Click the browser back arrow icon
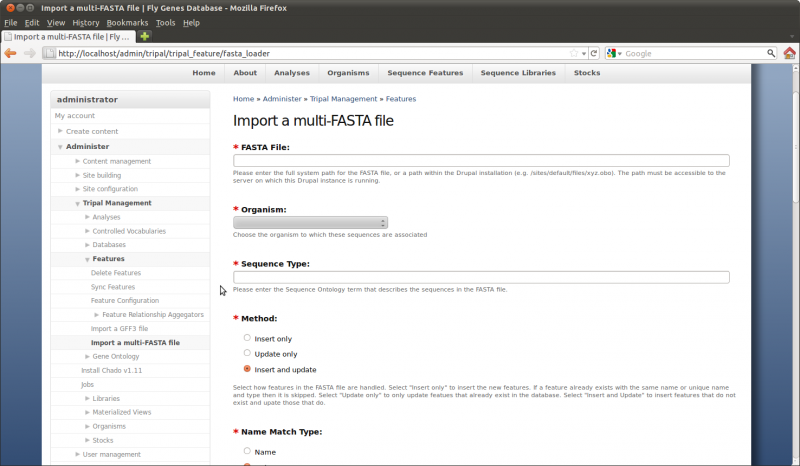 10,53
